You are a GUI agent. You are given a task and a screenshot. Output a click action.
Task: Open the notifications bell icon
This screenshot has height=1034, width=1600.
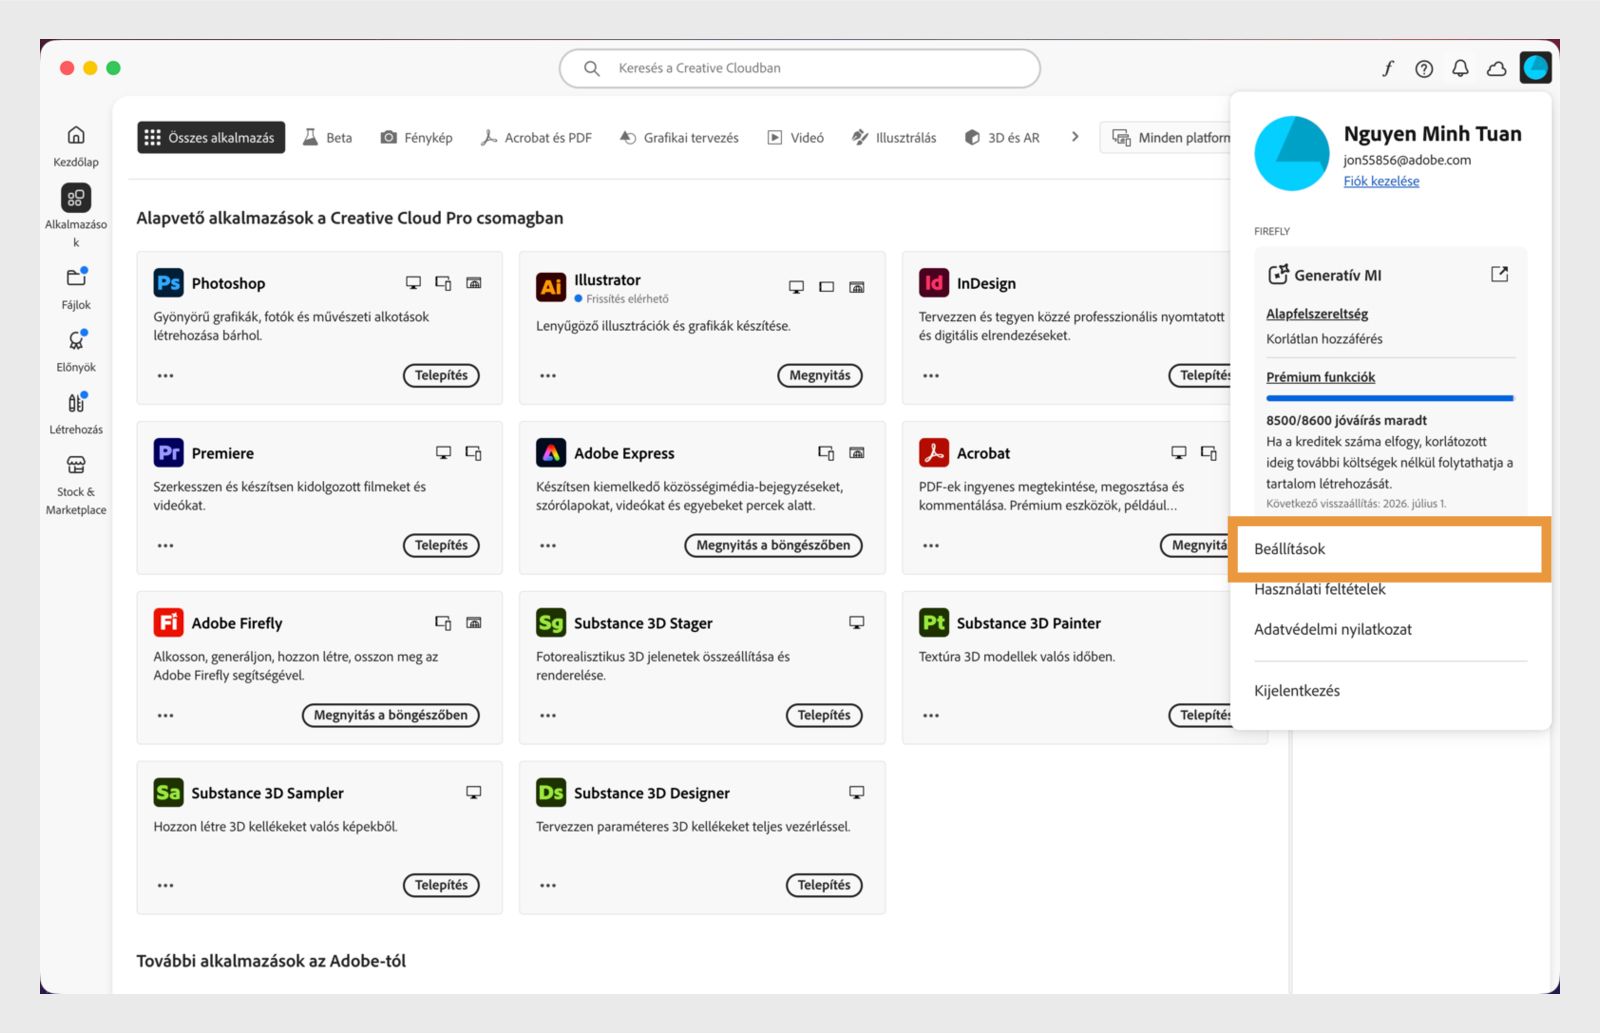pos(1460,68)
